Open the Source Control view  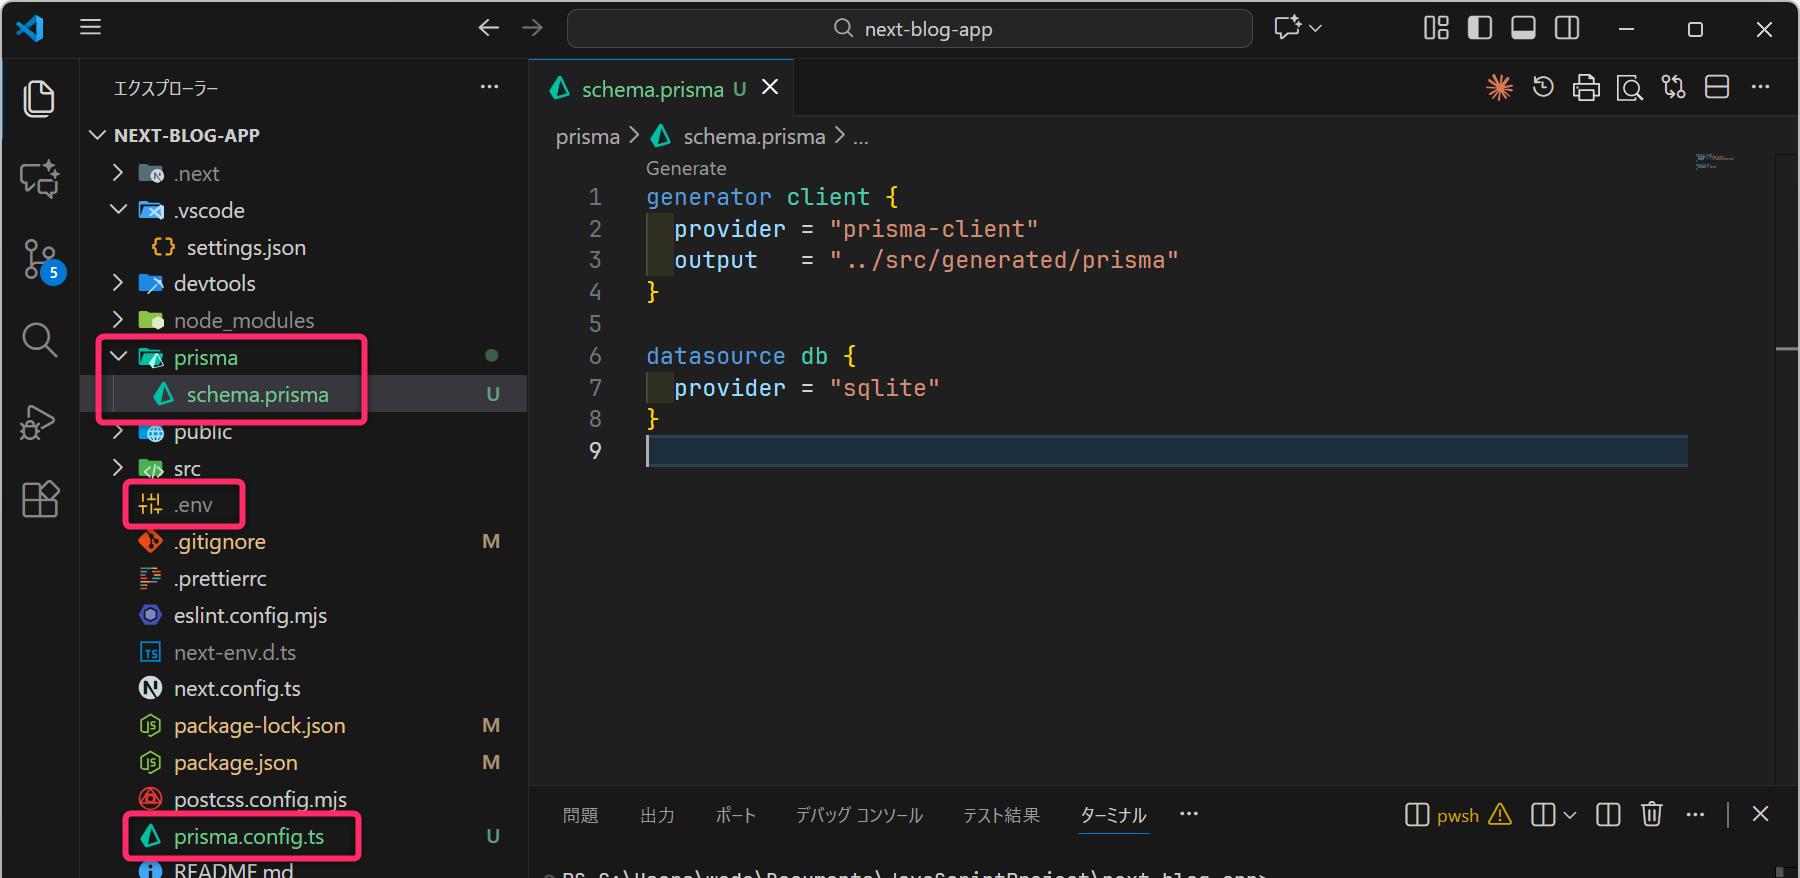pyautogui.click(x=40, y=260)
